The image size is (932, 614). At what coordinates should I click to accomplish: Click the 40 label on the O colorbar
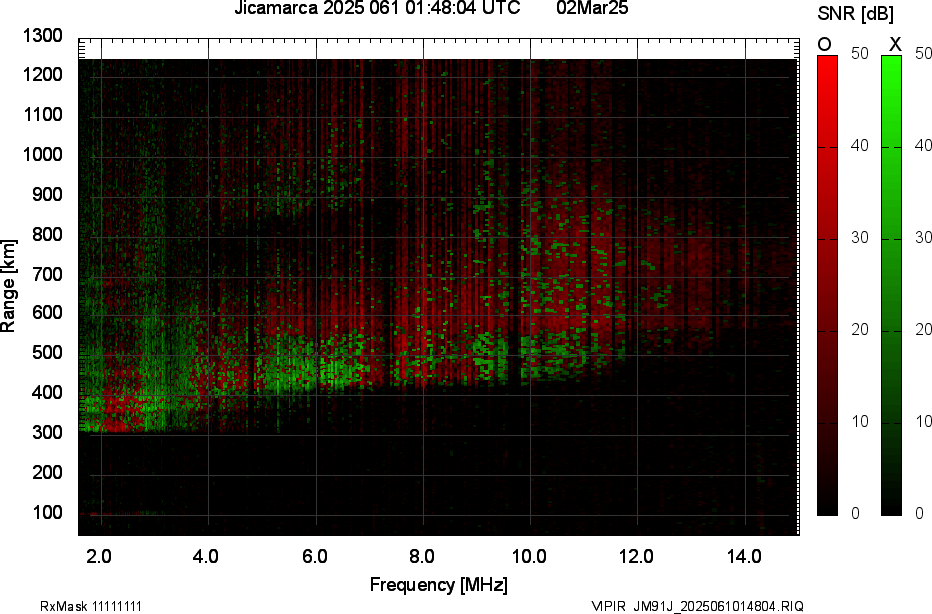point(859,146)
